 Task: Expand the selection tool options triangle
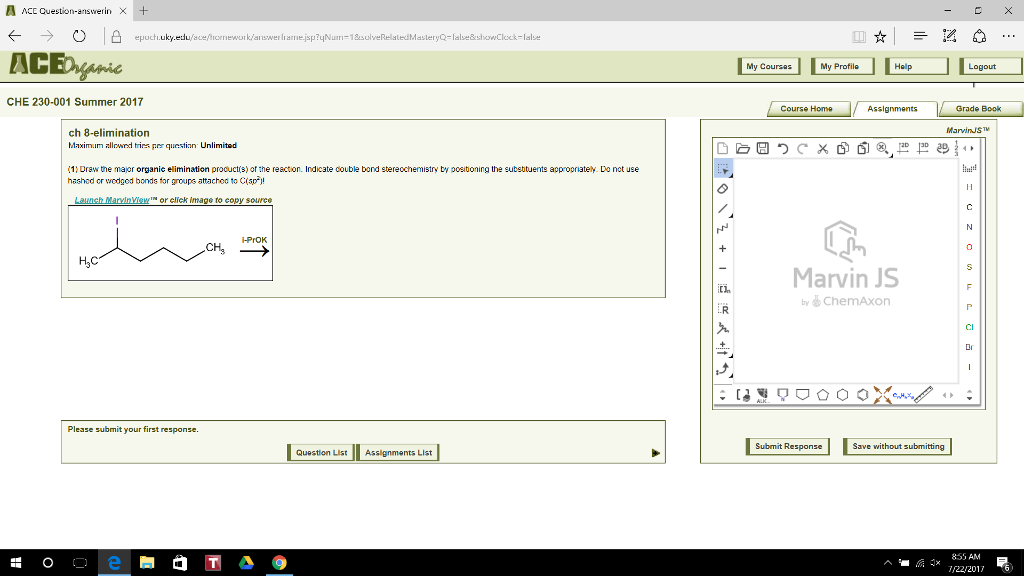(729, 175)
